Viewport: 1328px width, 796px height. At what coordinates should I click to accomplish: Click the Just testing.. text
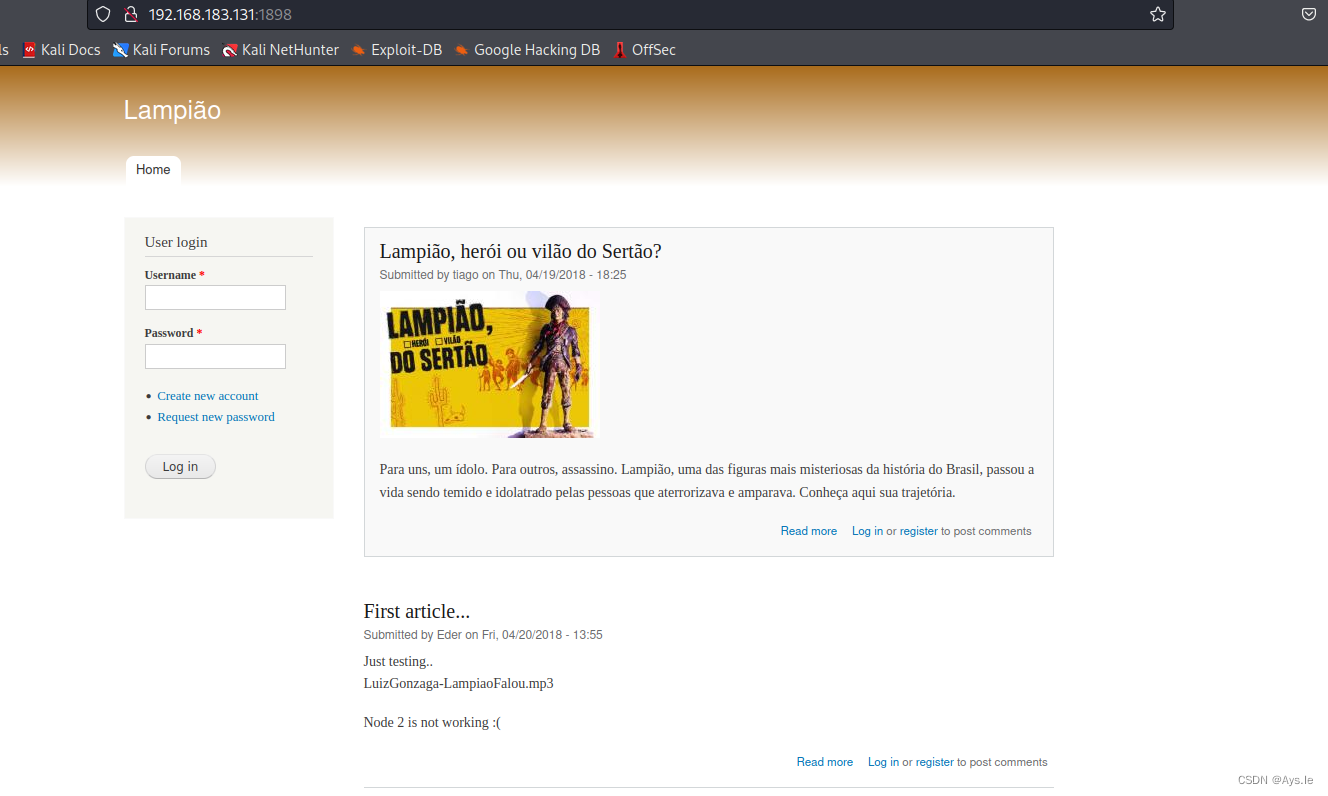click(x=398, y=661)
